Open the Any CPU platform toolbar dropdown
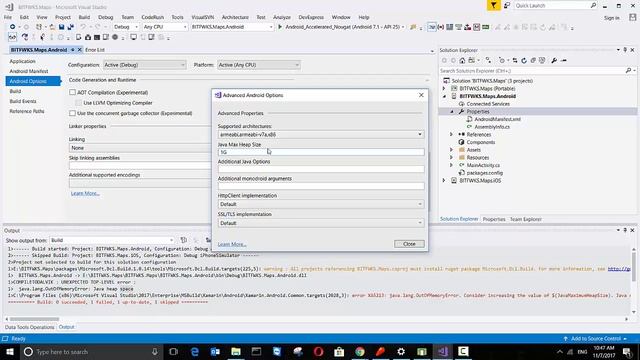The image size is (640, 360). click(x=165, y=27)
